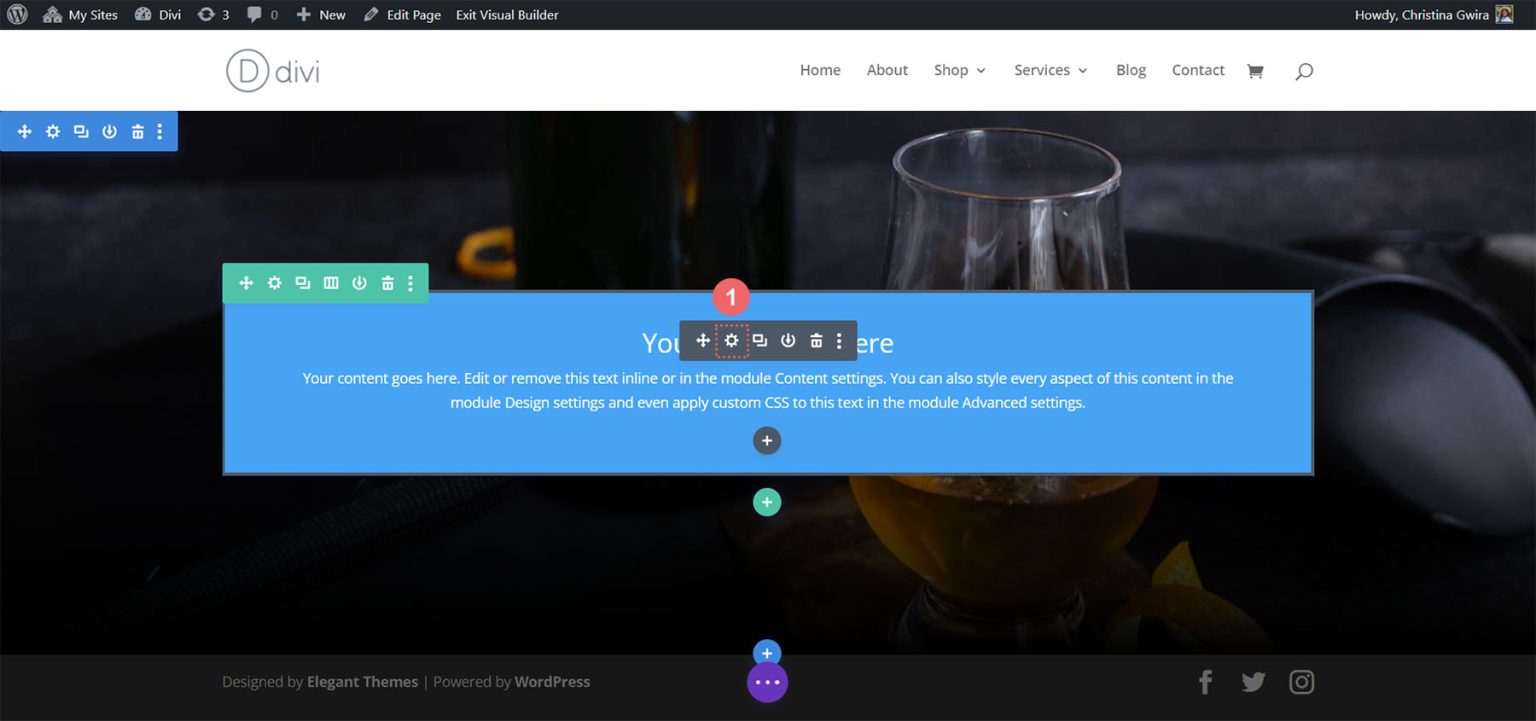
Task: Disable the module with power icon
Action: pos(788,340)
